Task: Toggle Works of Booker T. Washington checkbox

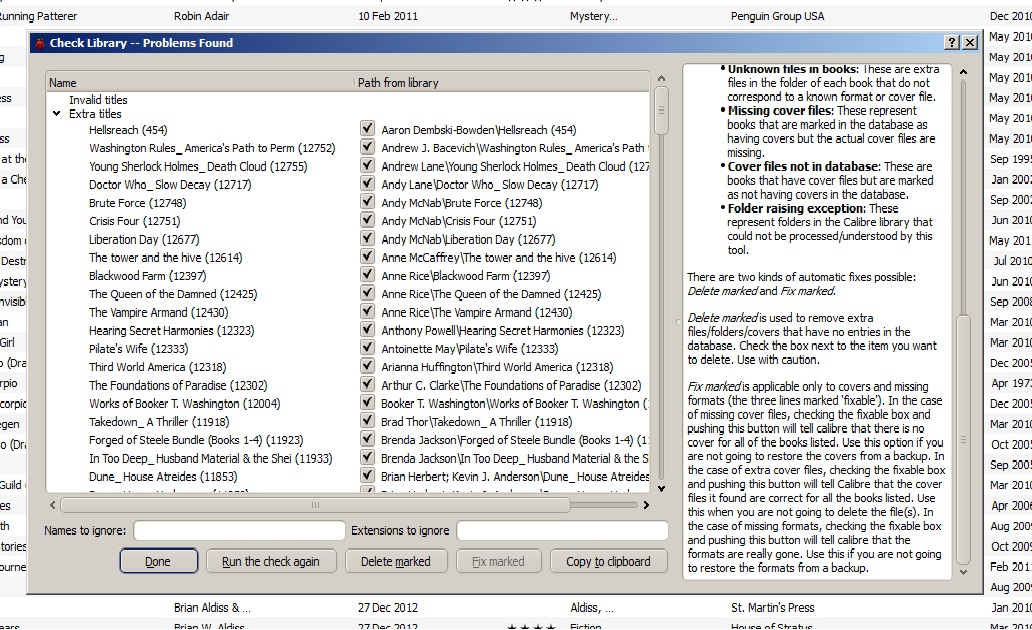Action: click(x=367, y=402)
